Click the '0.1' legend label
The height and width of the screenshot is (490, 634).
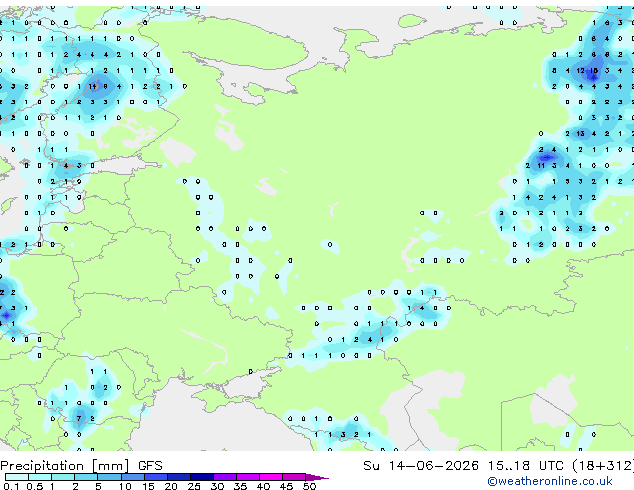(x=11, y=486)
